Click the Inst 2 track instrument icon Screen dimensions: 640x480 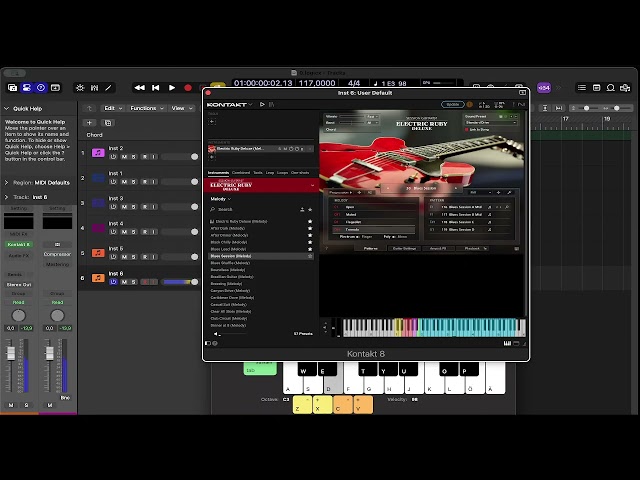coord(98,153)
